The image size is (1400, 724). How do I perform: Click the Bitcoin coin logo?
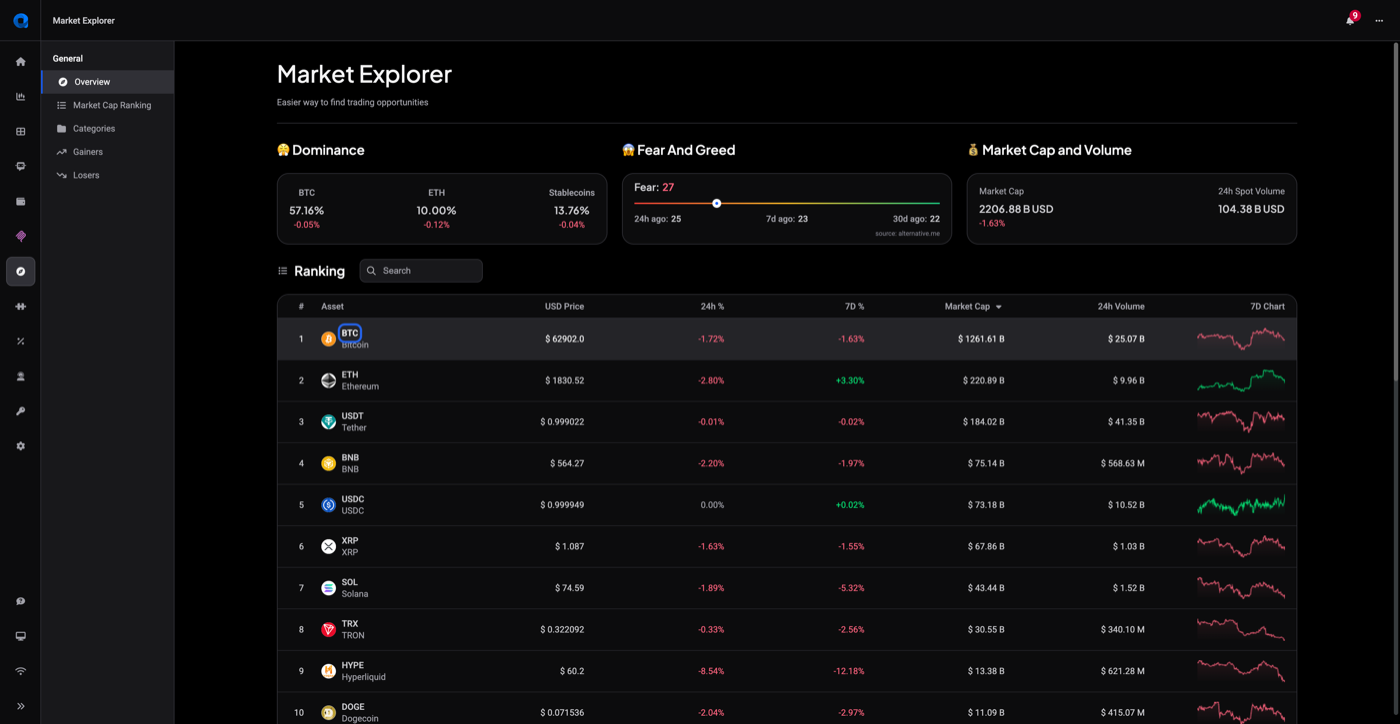328,339
